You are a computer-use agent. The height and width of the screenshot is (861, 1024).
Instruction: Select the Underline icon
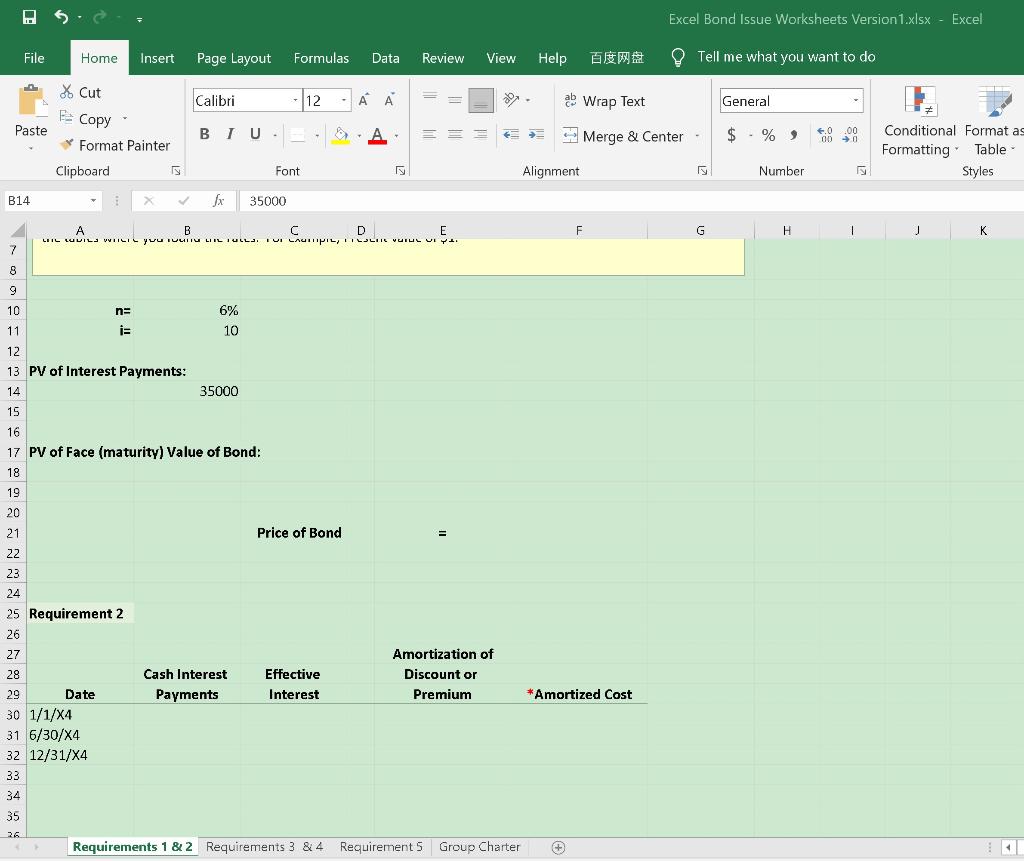[255, 135]
